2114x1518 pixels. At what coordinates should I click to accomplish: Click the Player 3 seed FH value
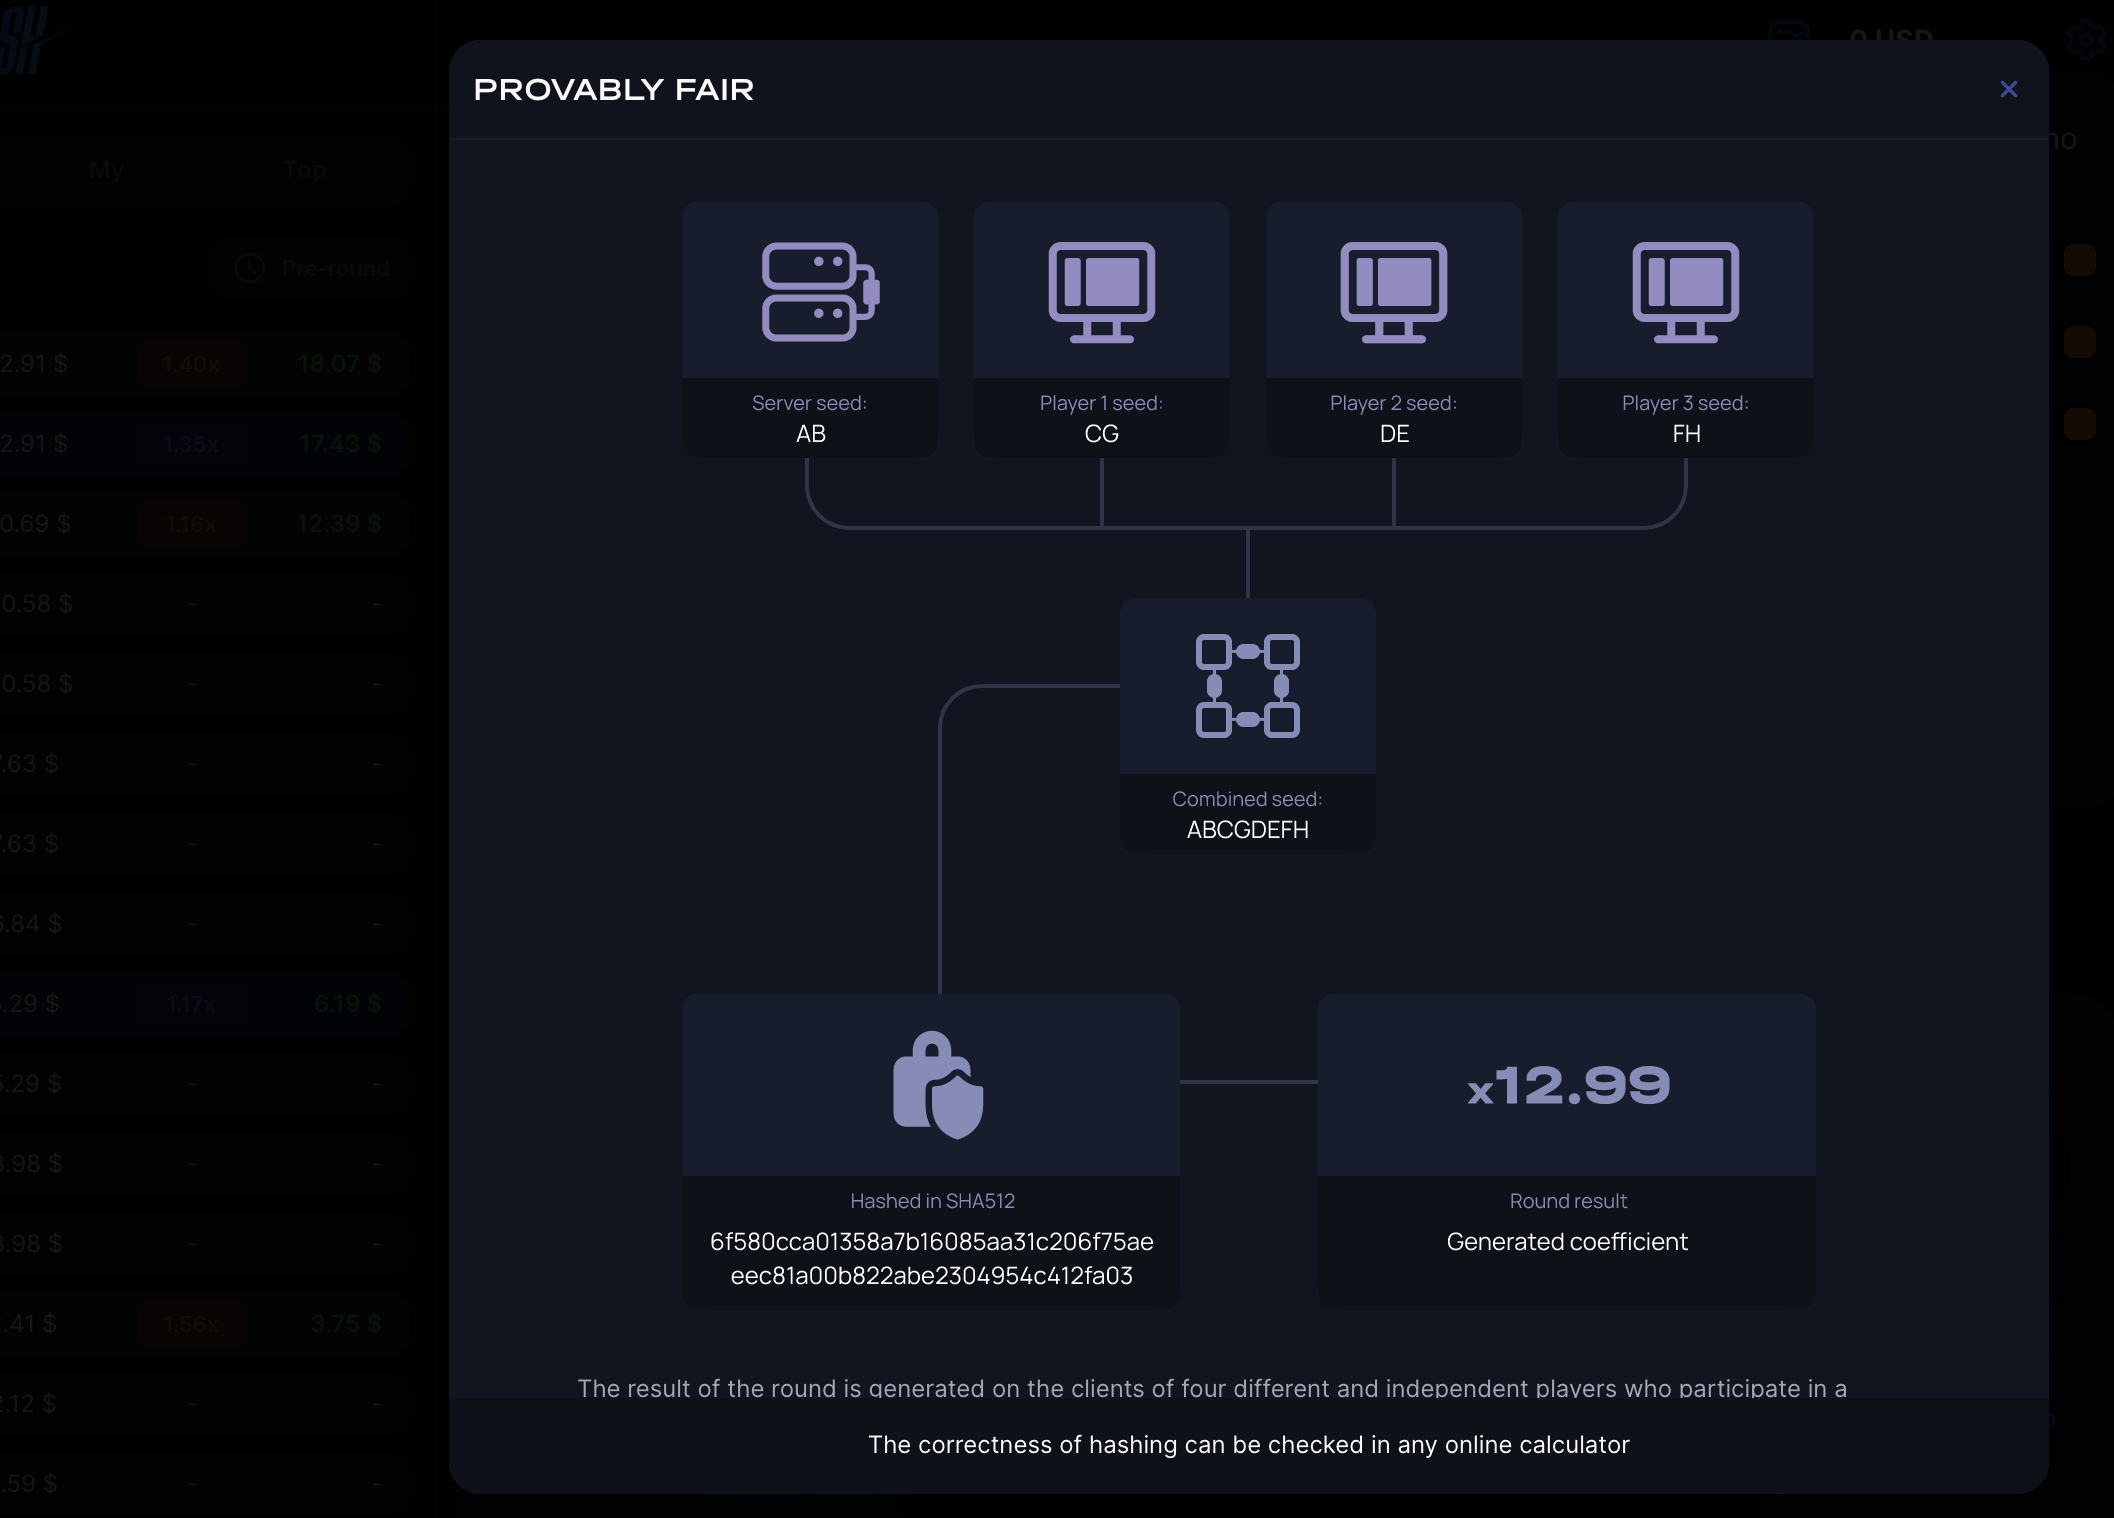click(x=1686, y=434)
